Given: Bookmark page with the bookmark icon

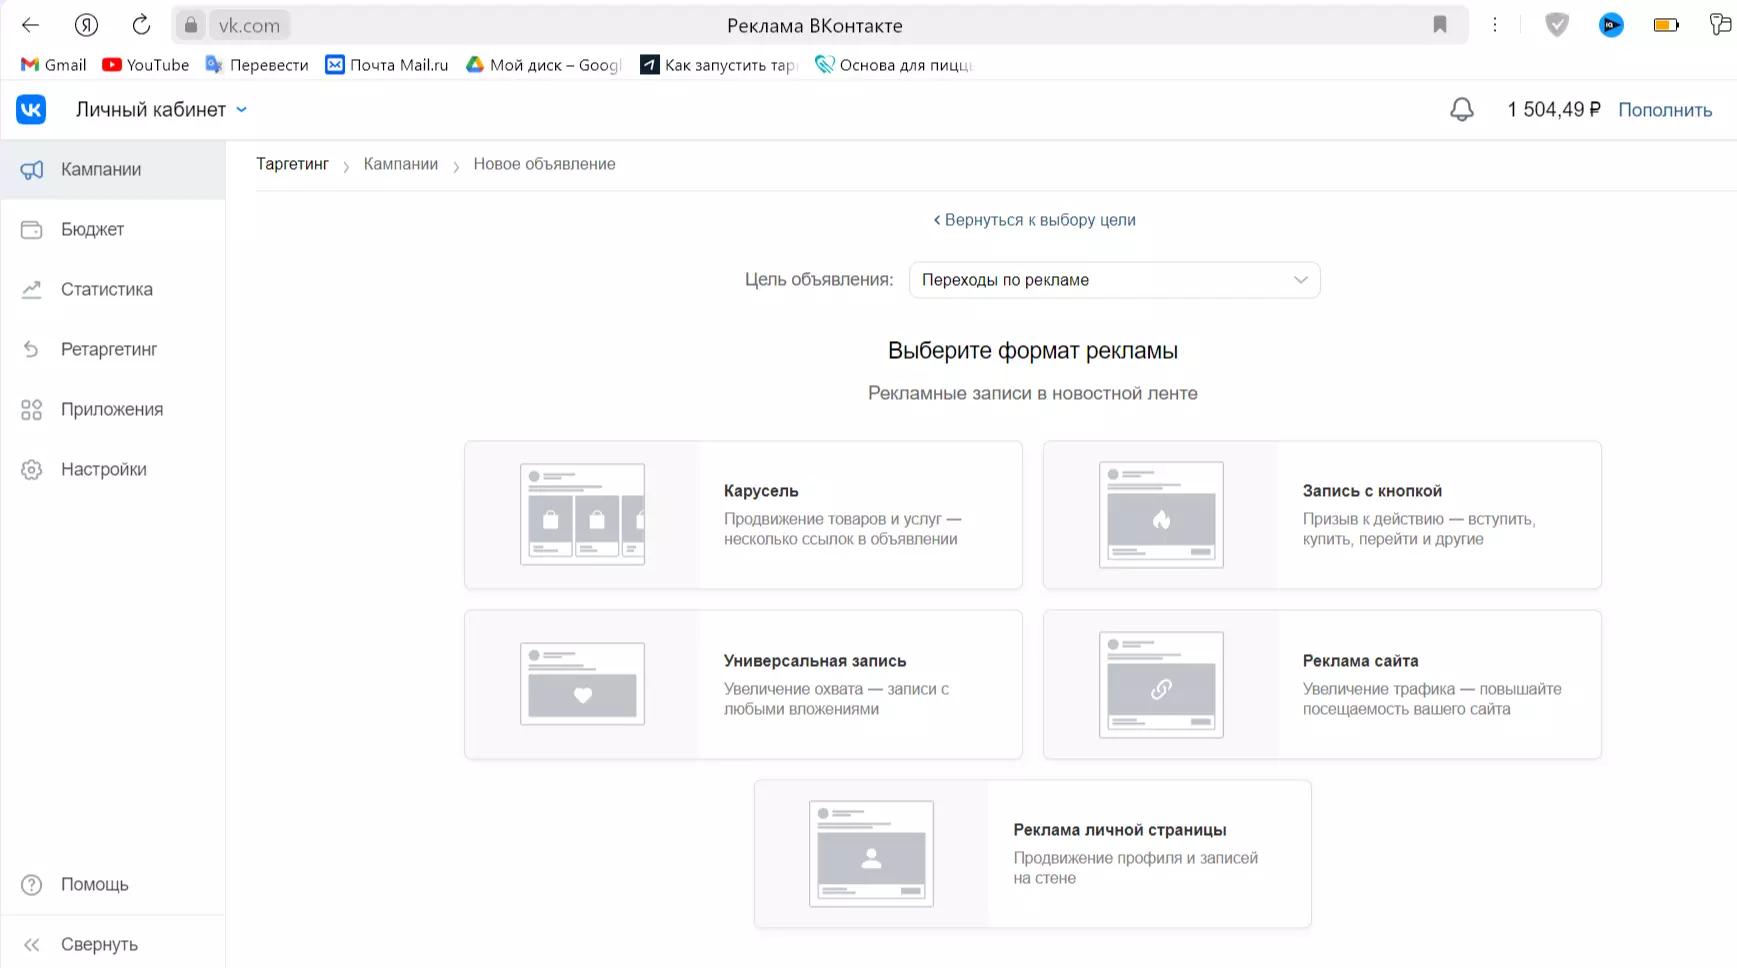Looking at the screenshot, I should 1439,25.
